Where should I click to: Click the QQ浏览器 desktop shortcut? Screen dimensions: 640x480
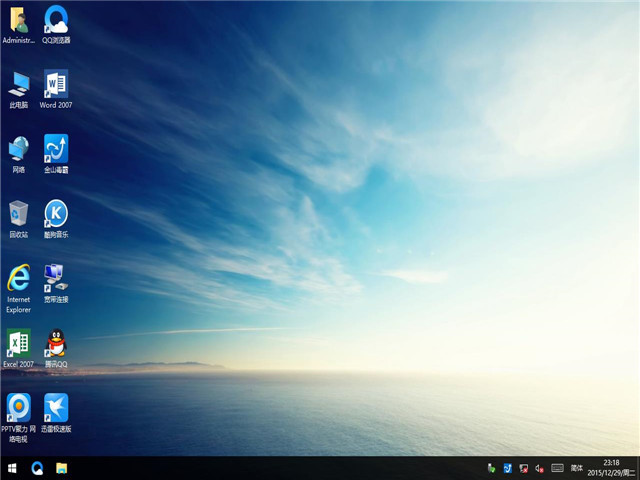point(56,19)
